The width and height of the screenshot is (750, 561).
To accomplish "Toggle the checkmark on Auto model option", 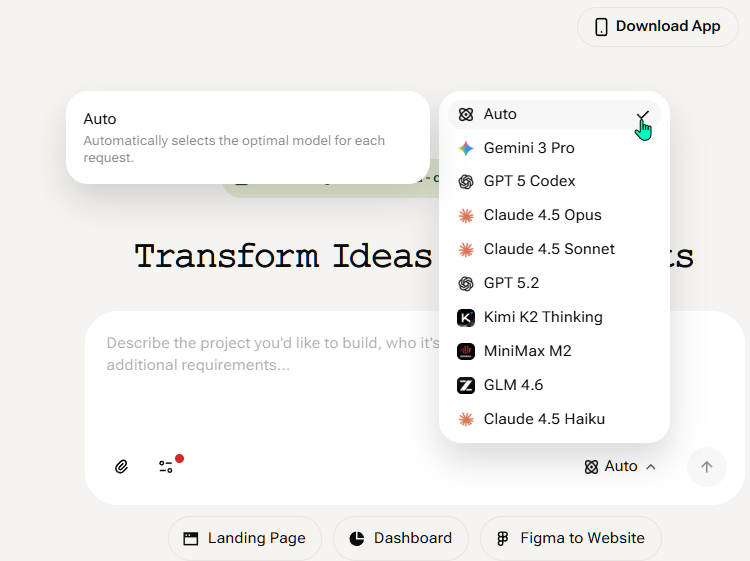I will pyautogui.click(x=643, y=115).
